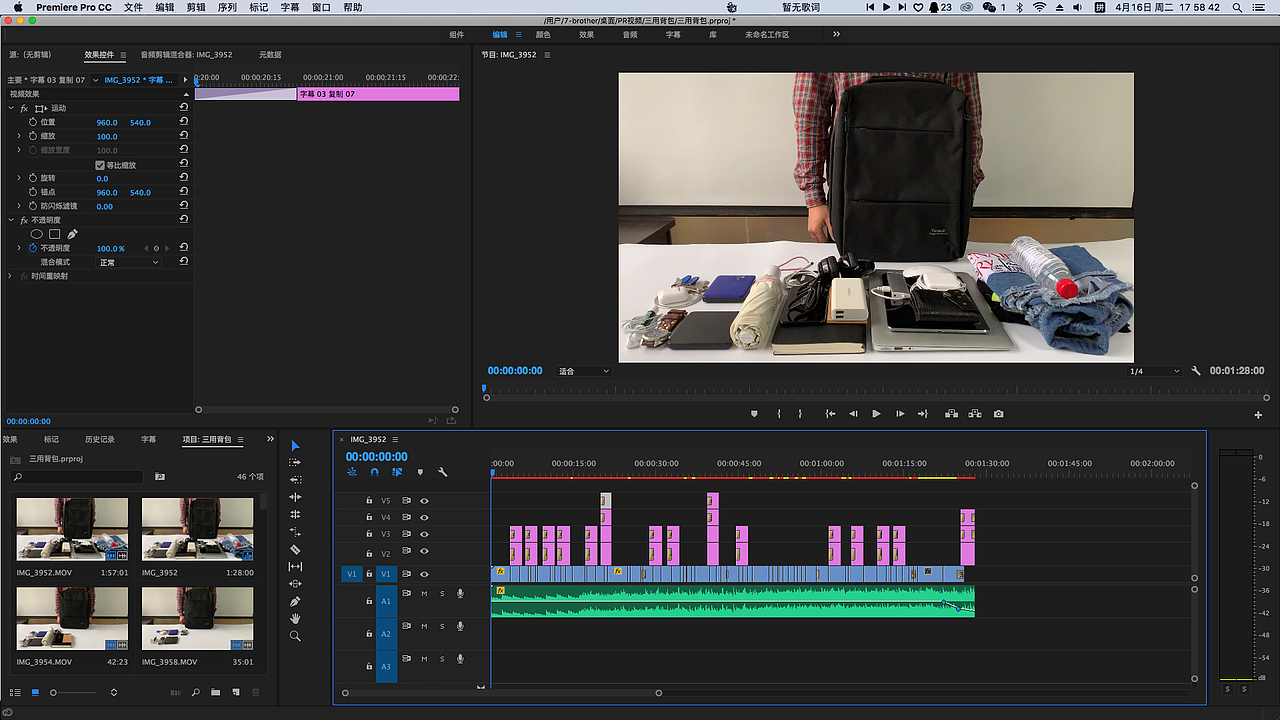
Task: Select the Pen tool in the tools panel
Action: (295, 601)
